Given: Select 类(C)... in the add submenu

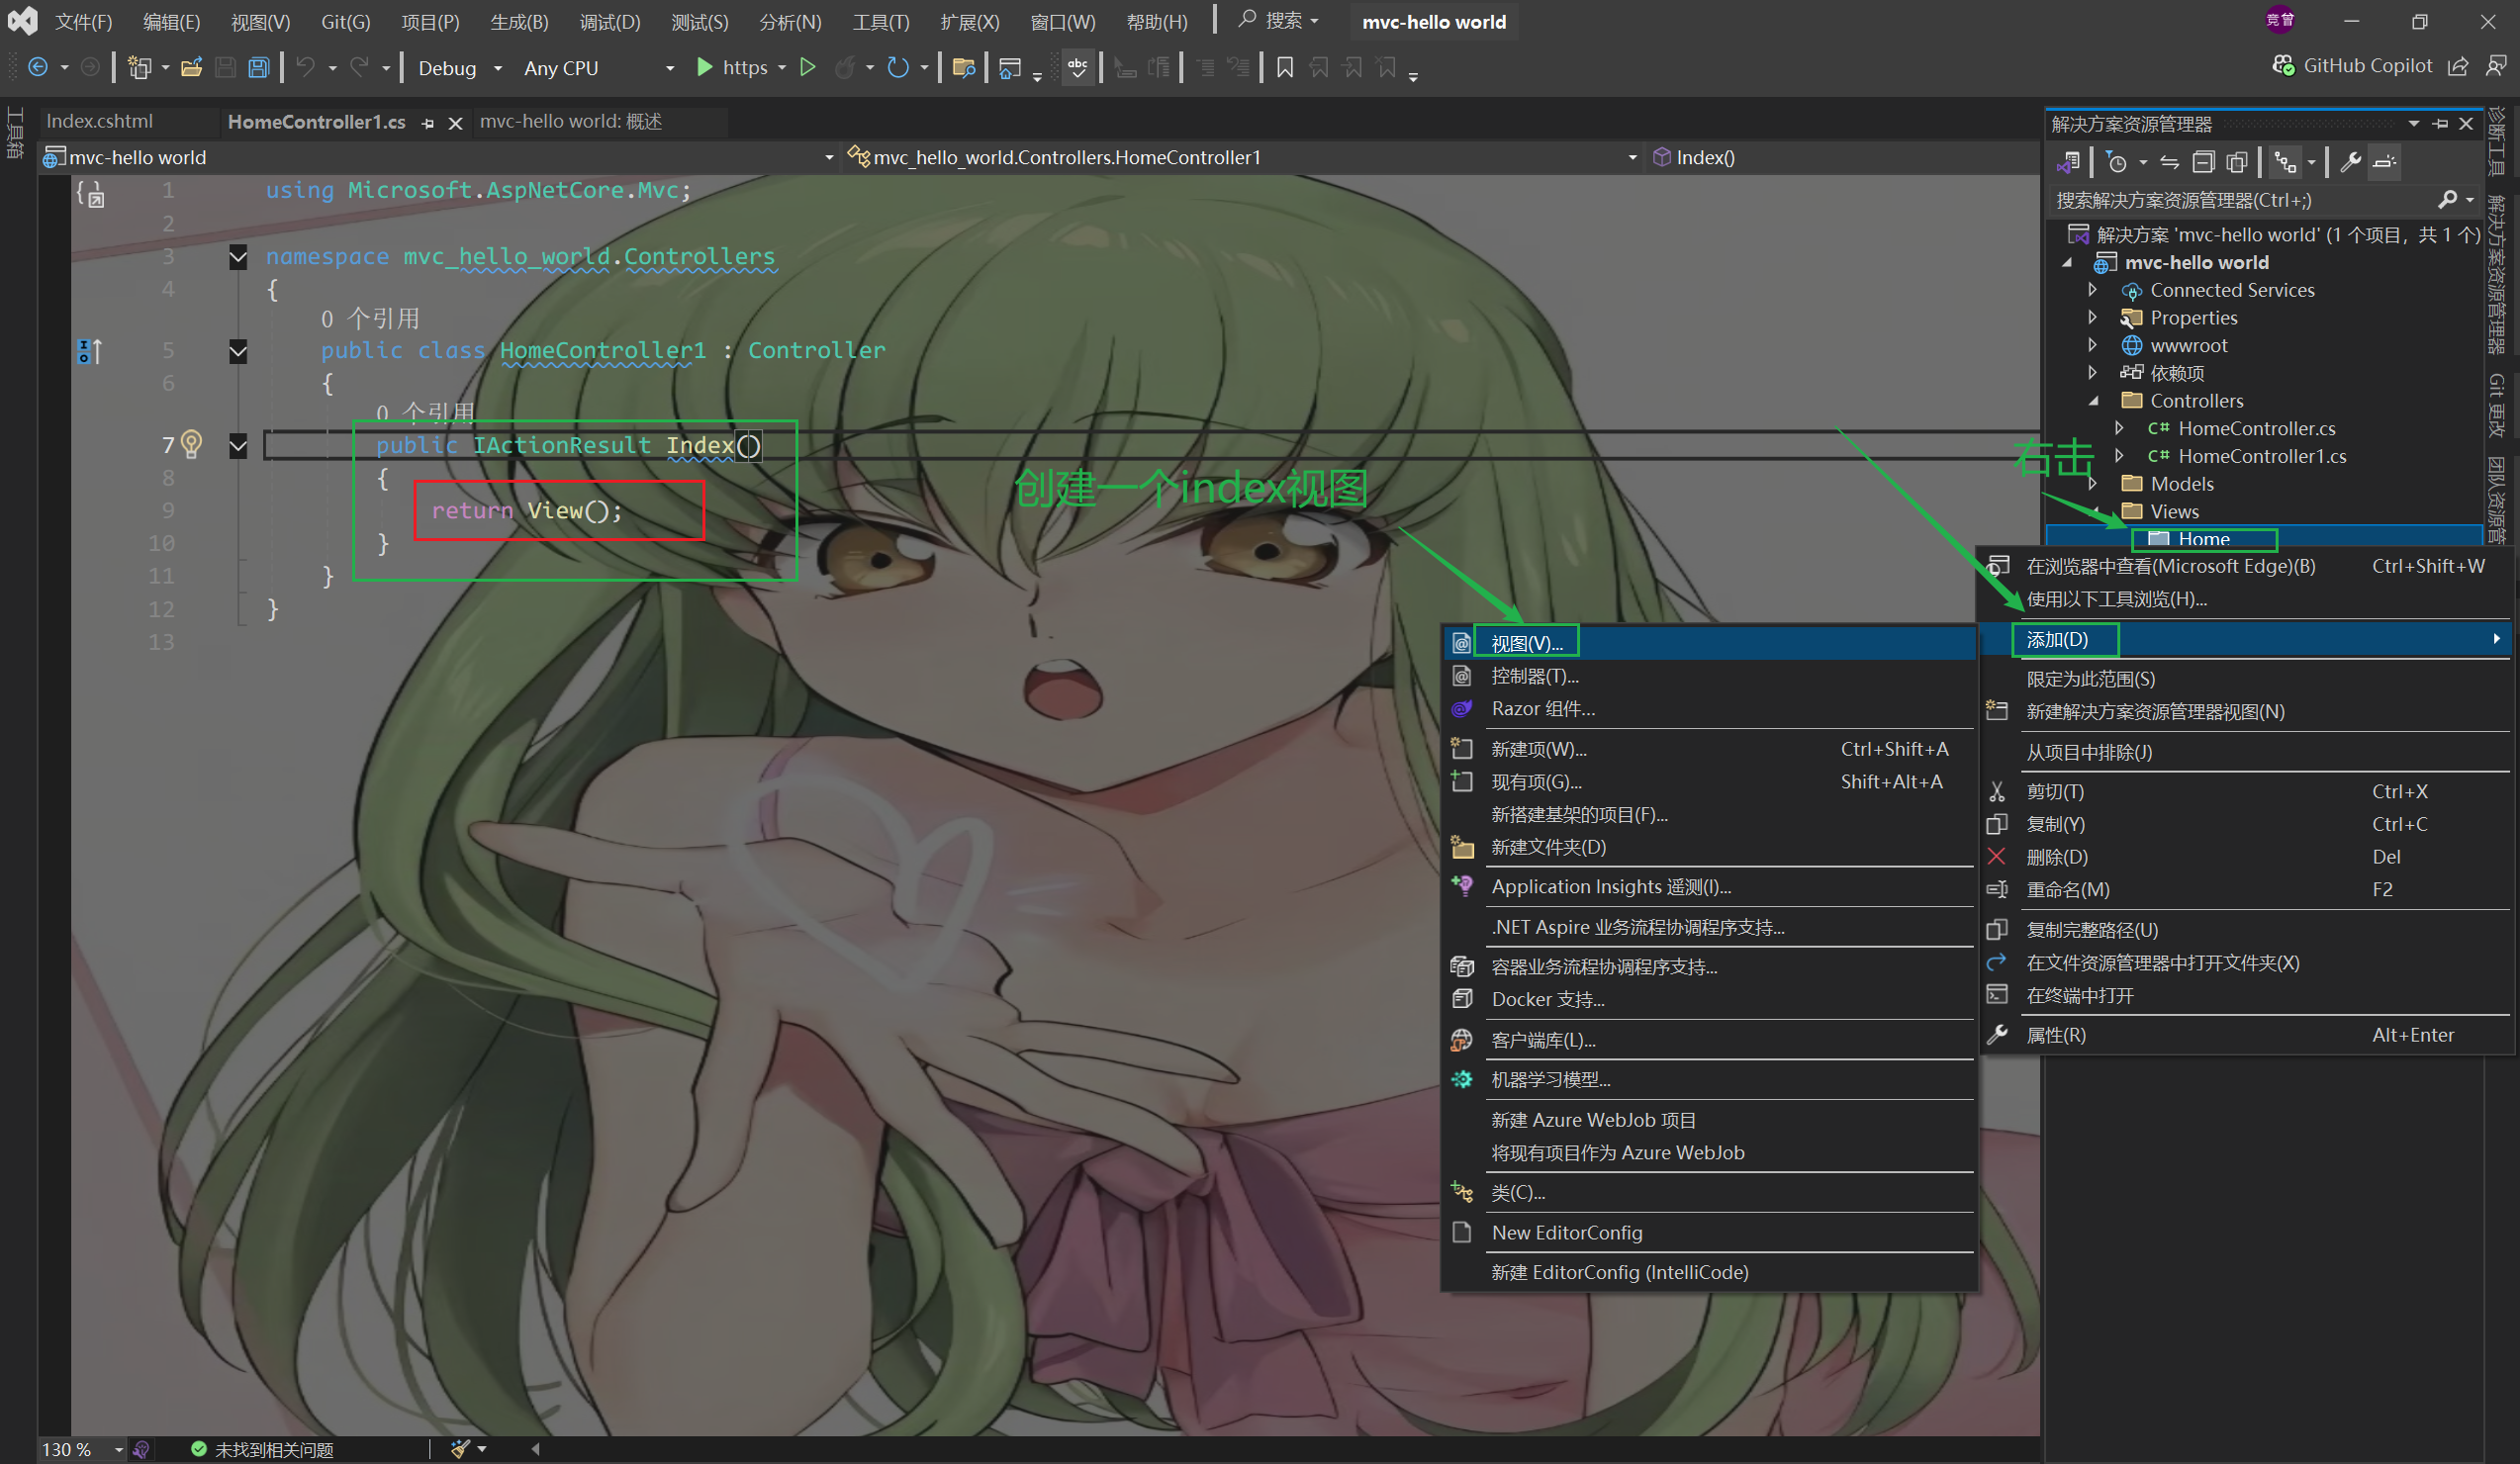Looking at the screenshot, I should (x=1708, y=1193).
